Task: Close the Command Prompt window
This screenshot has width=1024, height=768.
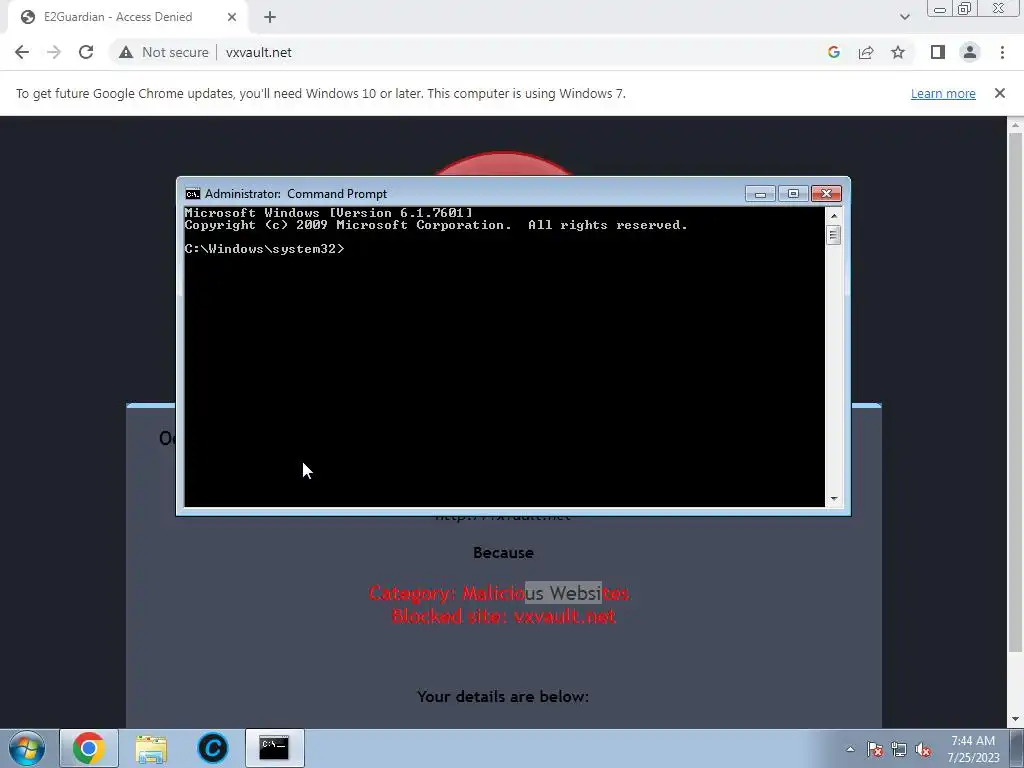Action: [x=826, y=194]
